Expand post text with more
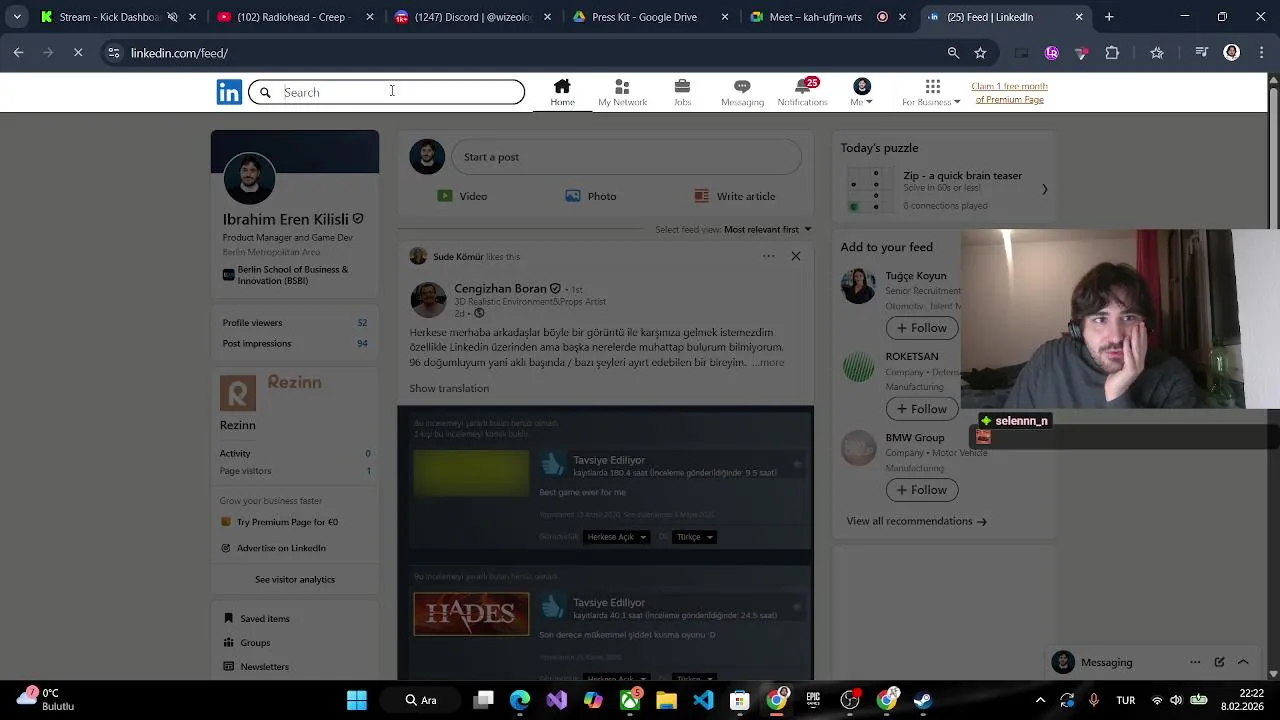Screen dimensions: 1280x720 tap(768, 362)
